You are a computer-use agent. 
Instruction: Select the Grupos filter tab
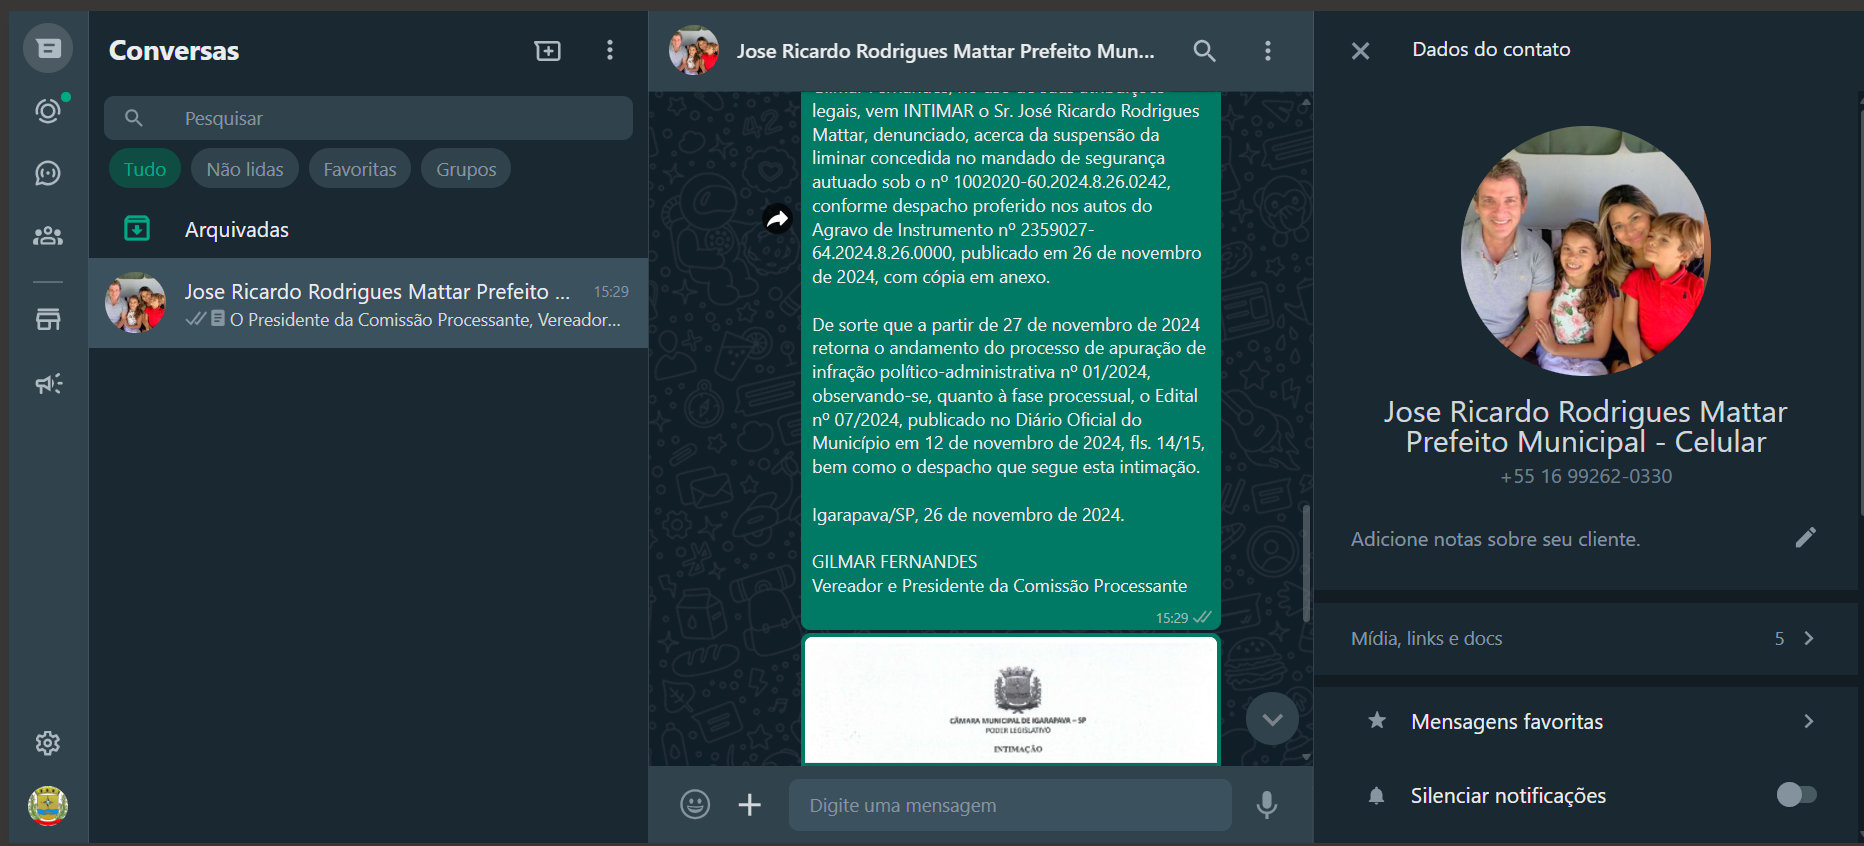pos(466,169)
